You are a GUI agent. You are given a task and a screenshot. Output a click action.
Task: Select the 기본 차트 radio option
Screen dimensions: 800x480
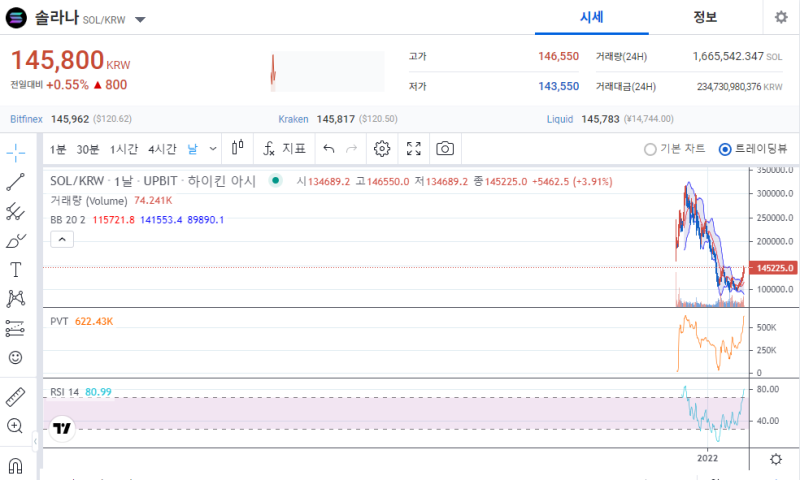point(674,149)
